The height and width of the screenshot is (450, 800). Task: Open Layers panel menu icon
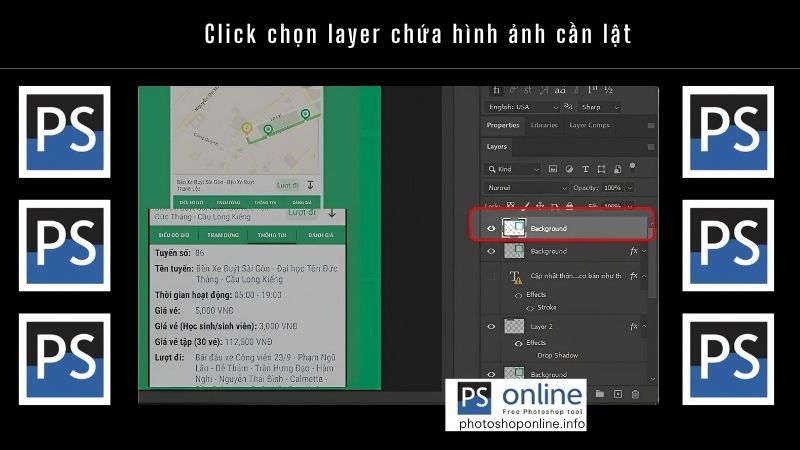pos(651,147)
